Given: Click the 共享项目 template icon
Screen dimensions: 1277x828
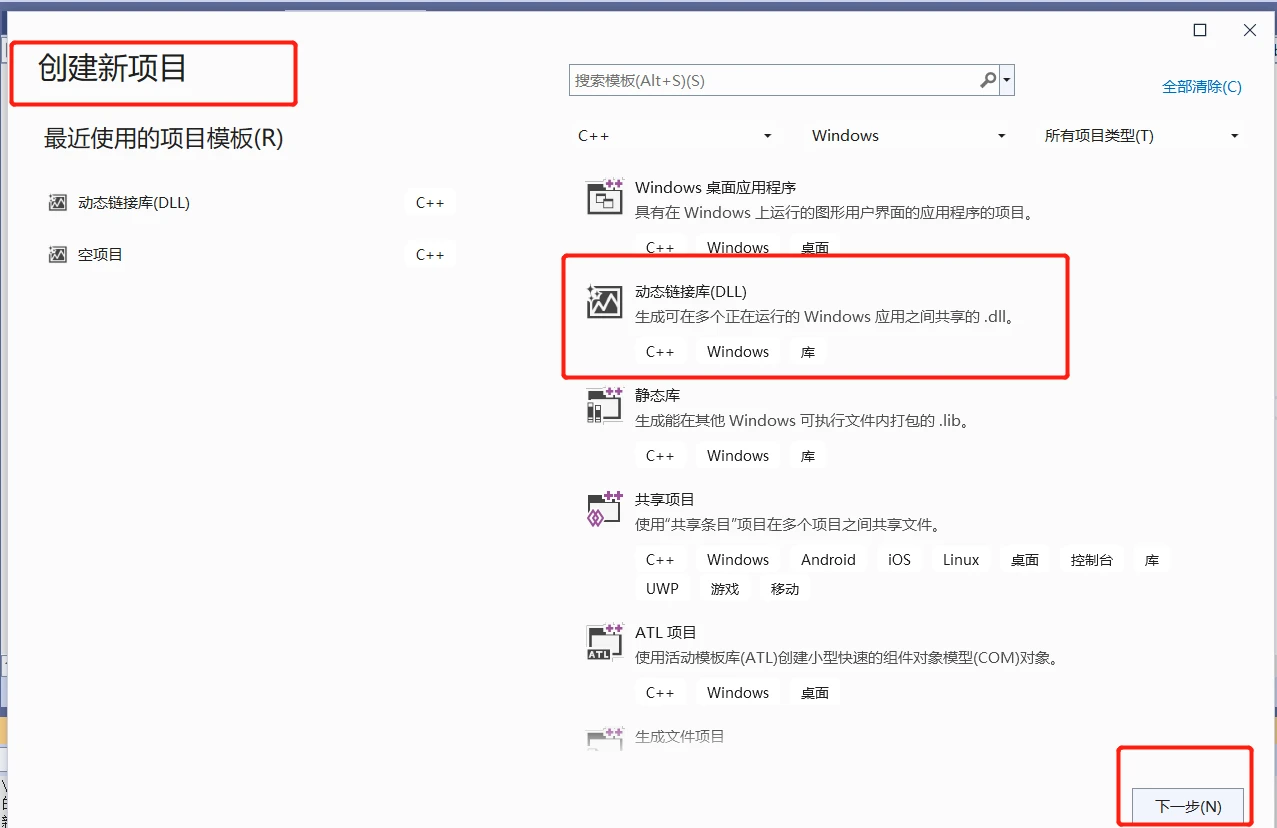Looking at the screenshot, I should [x=604, y=510].
